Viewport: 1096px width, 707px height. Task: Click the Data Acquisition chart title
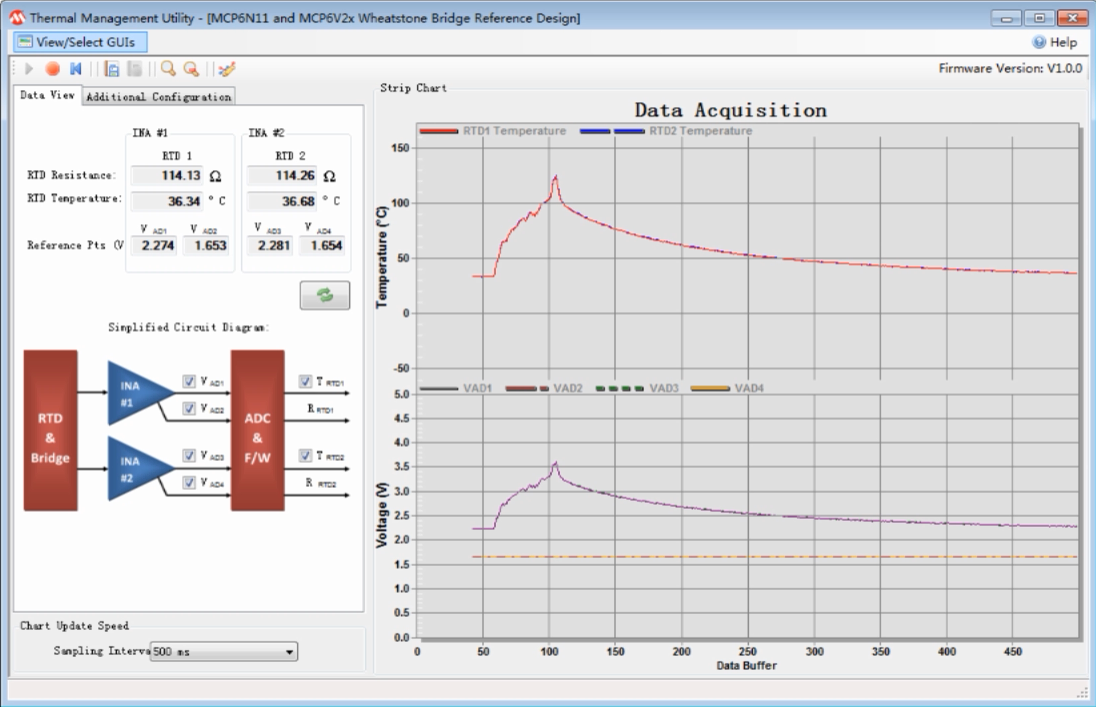pos(730,110)
